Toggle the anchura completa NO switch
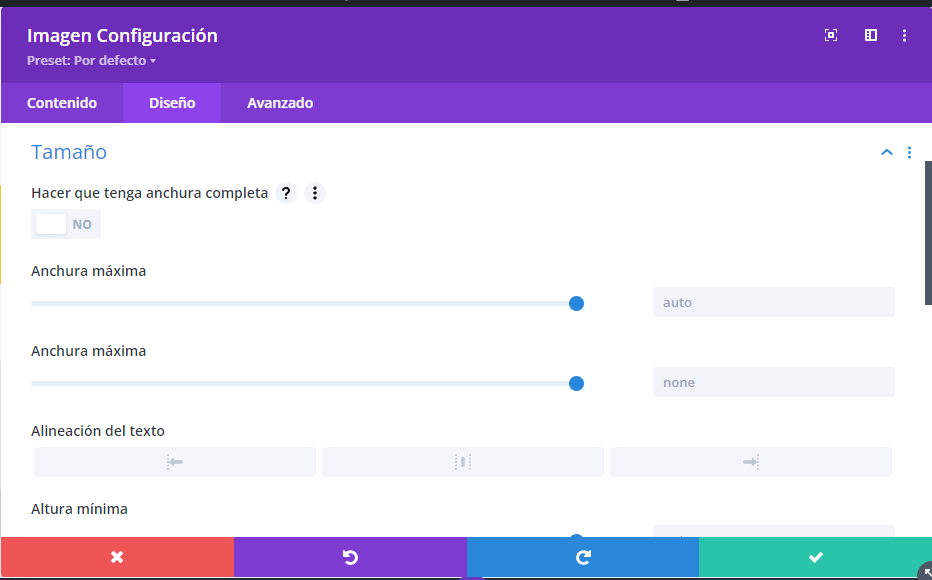Screen dimensions: 932x580 pyautogui.click(x=66, y=224)
